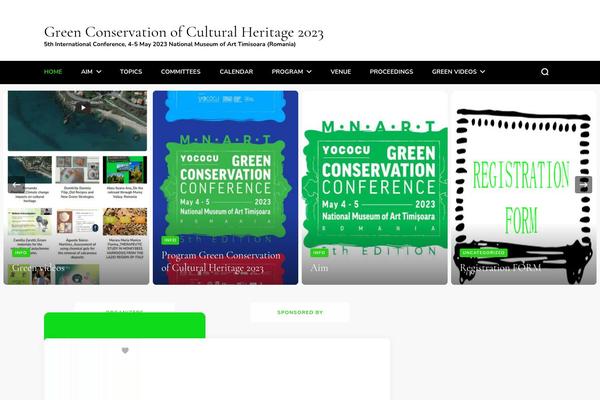Select the UNCATEGORIZED tag on Registration card
600x400 pixels.
click(x=484, y=253)
